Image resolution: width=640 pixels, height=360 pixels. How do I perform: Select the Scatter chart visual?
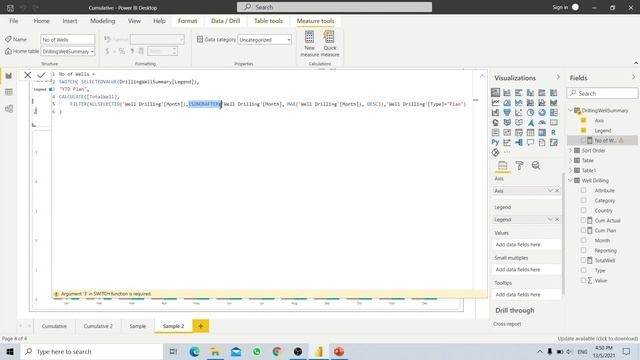click(x=518, y=112)
